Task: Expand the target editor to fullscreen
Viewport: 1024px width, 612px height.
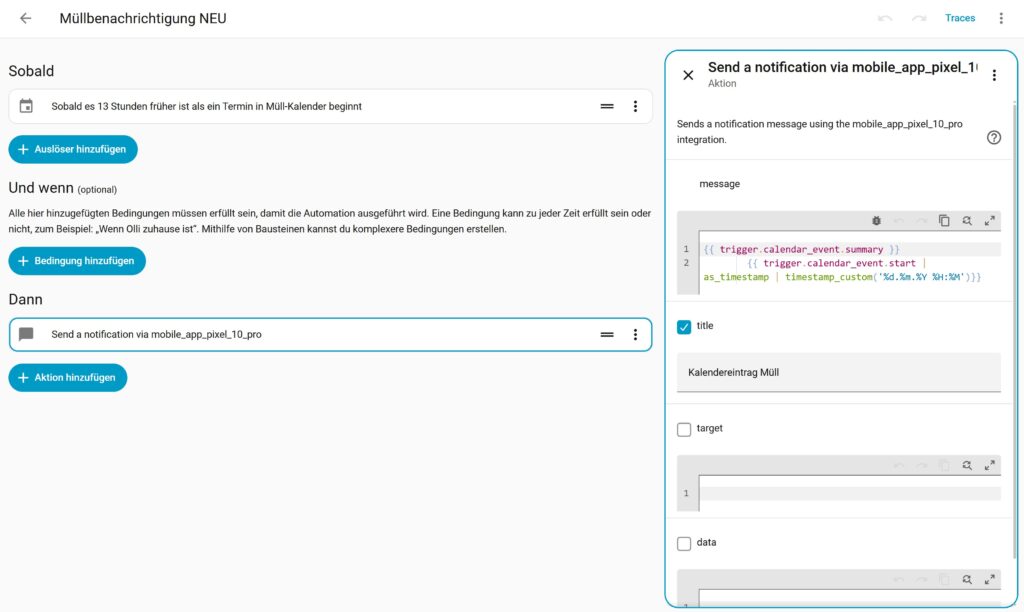Action: tap(989, 465)
